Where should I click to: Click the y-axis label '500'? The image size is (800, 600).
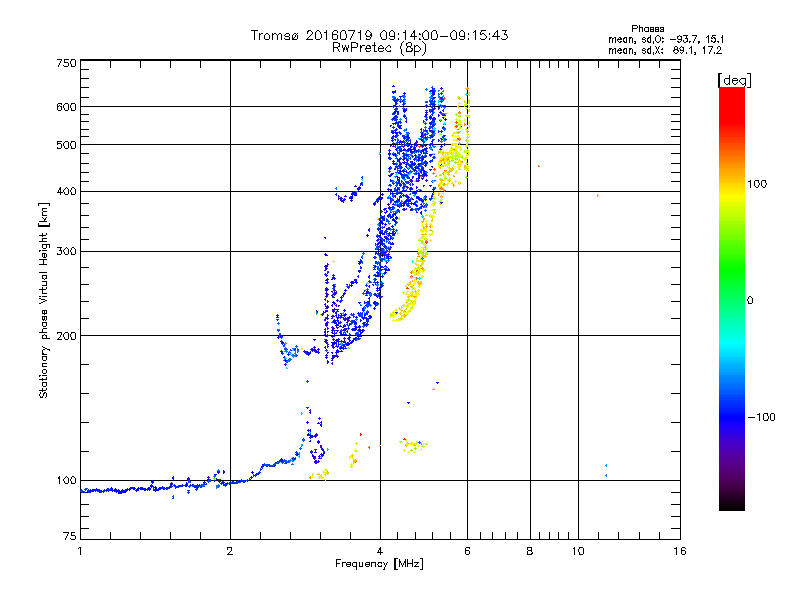66,145
